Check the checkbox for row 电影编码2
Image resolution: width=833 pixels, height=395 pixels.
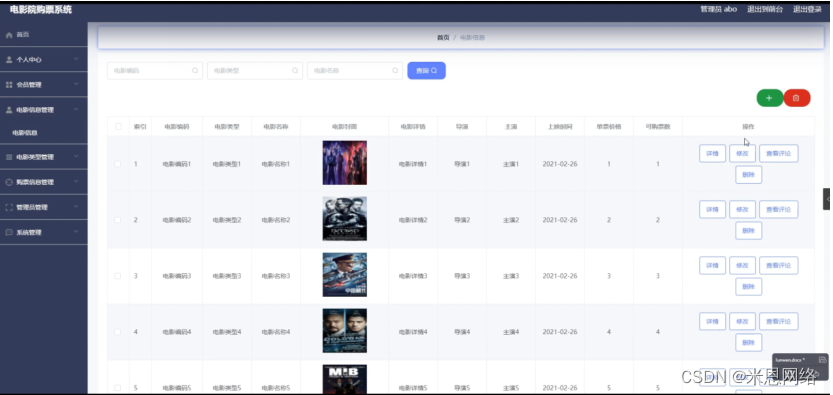pos(118,220)
